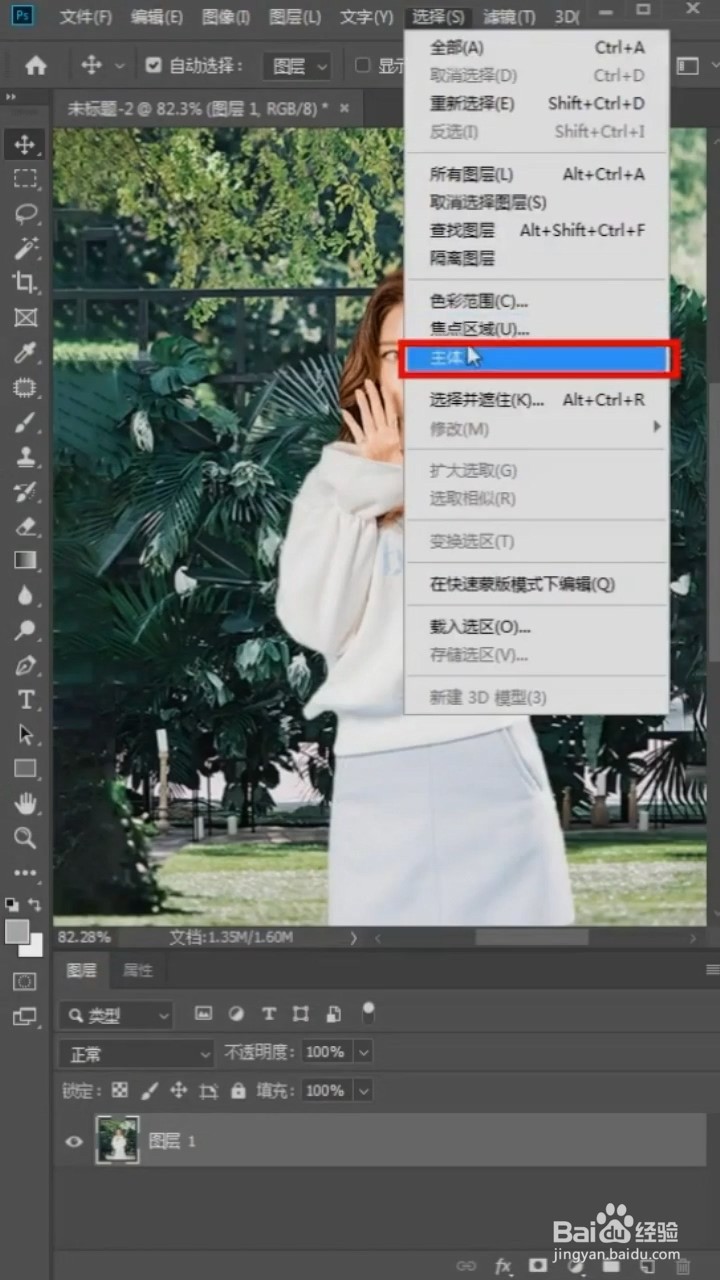Toggle lock position cross-arrows icon
Viewport: 720px width, 1280px height.
point(179,1090)
